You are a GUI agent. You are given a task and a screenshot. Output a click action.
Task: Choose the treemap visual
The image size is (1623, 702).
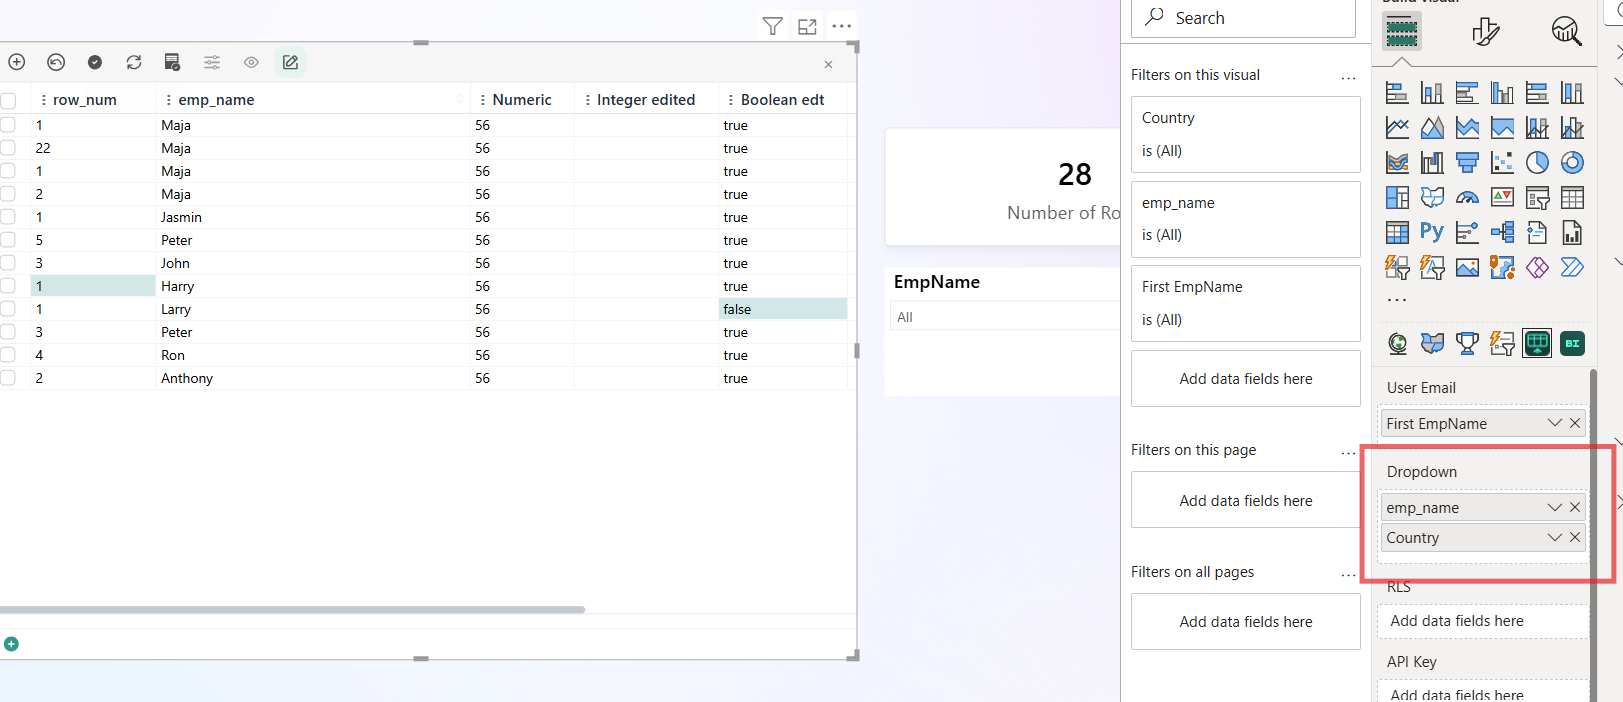[1397, 198]
